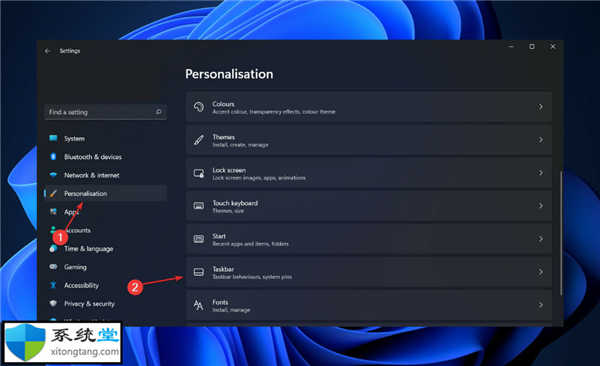This screenshot has height=366, width=600.
Task: Click the Themes pen icon
Action: tap(199, 140)
